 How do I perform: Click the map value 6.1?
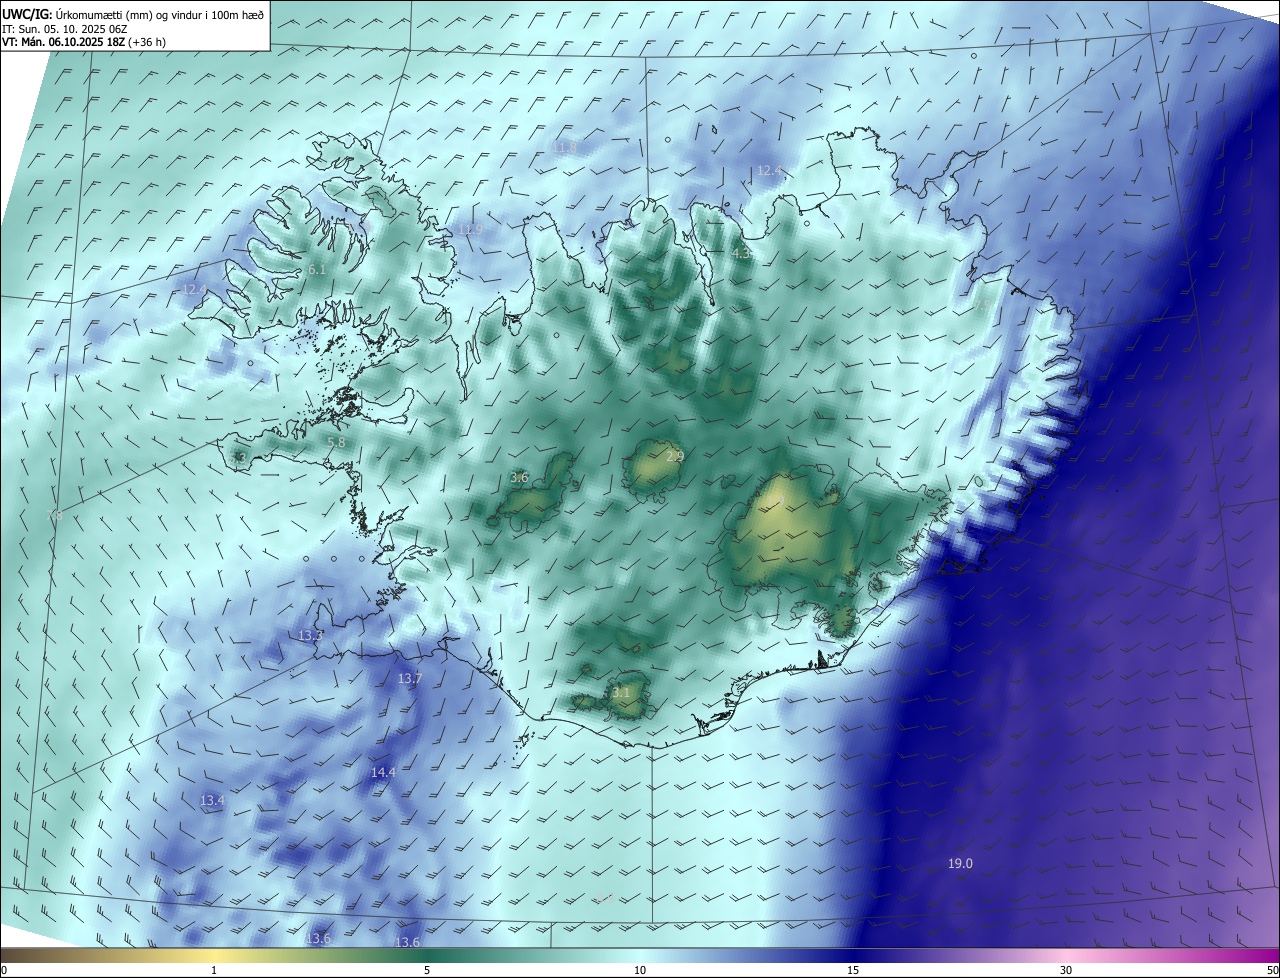point(317,270)
